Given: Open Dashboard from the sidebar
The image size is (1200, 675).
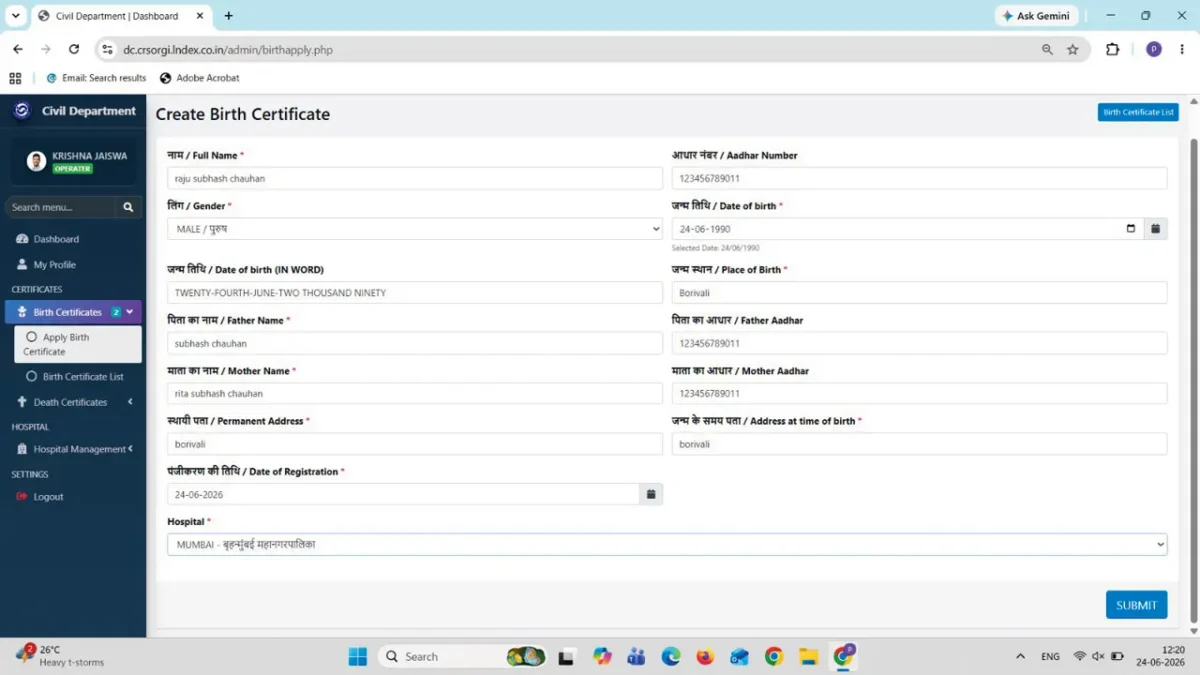Looking at the screenshot, I should pyautogui.click(x=56, y=239).
